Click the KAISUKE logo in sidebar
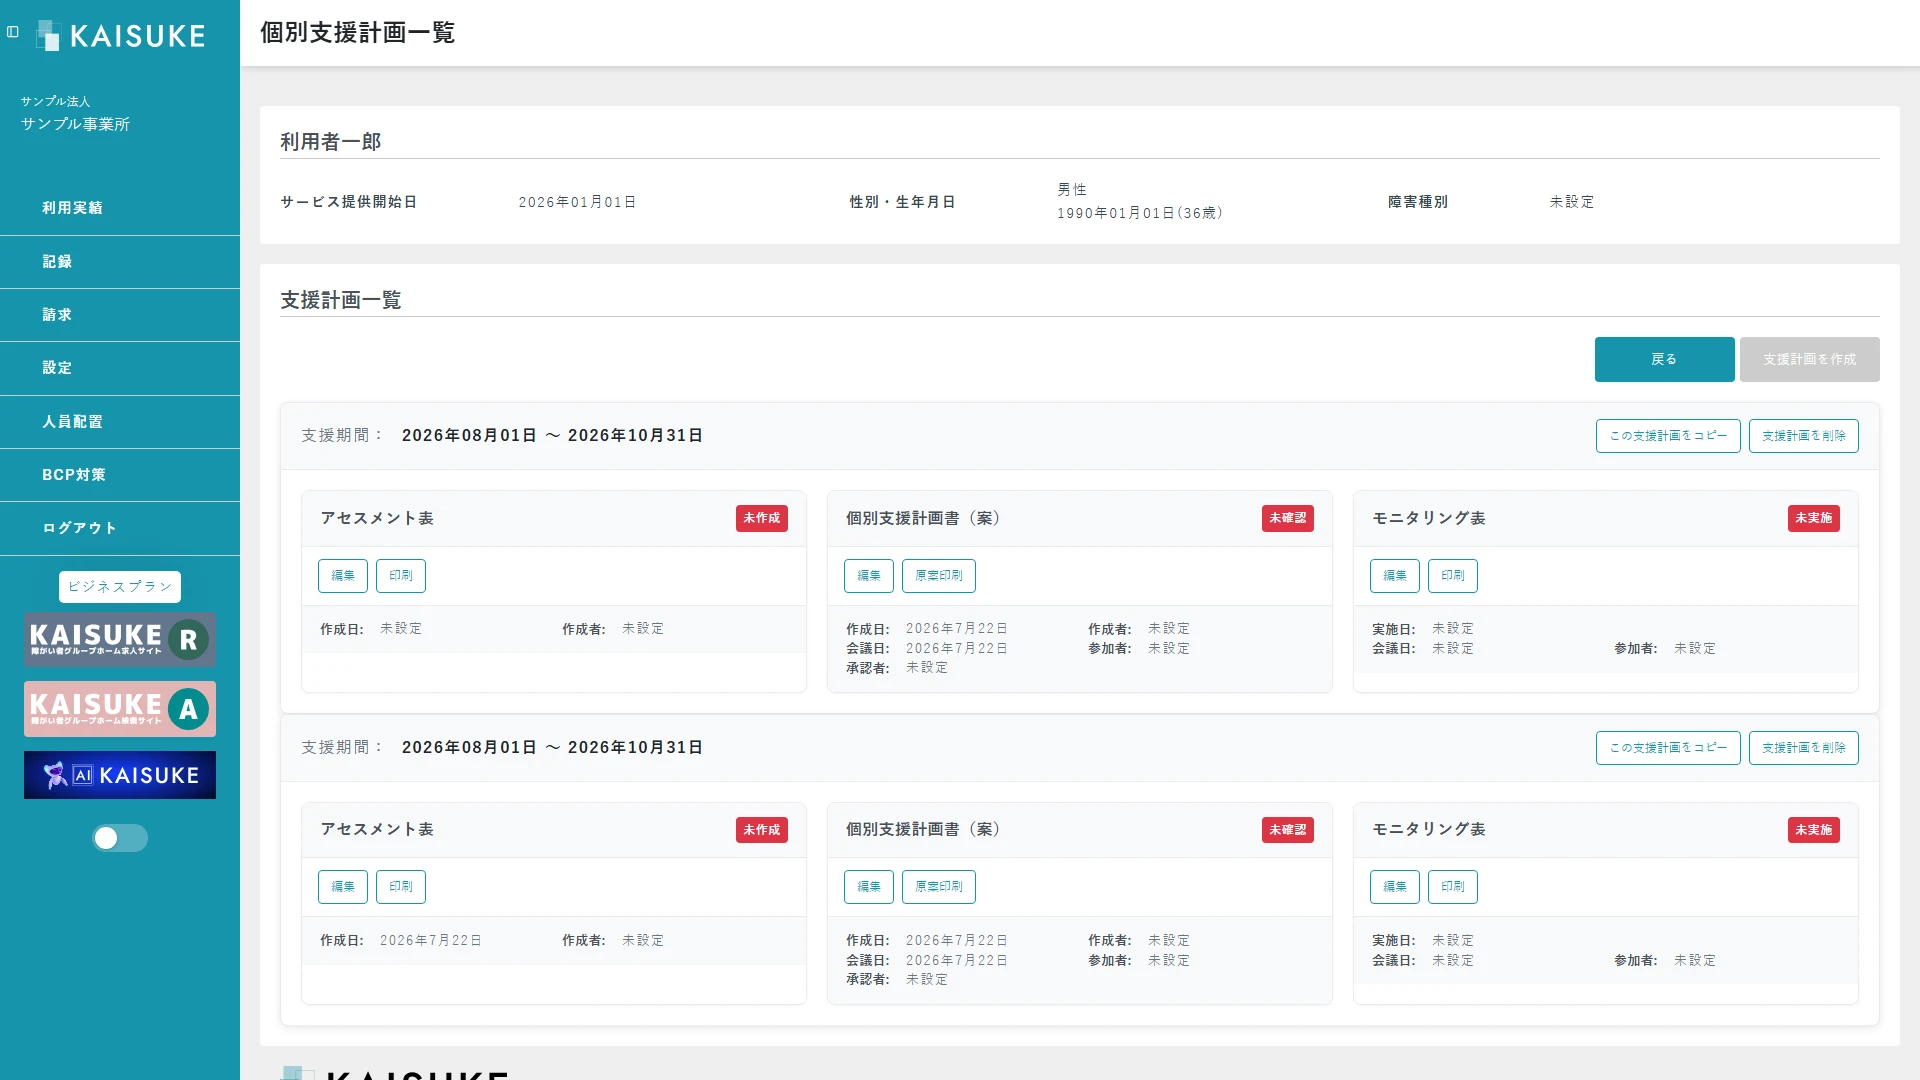 point(121,36)
